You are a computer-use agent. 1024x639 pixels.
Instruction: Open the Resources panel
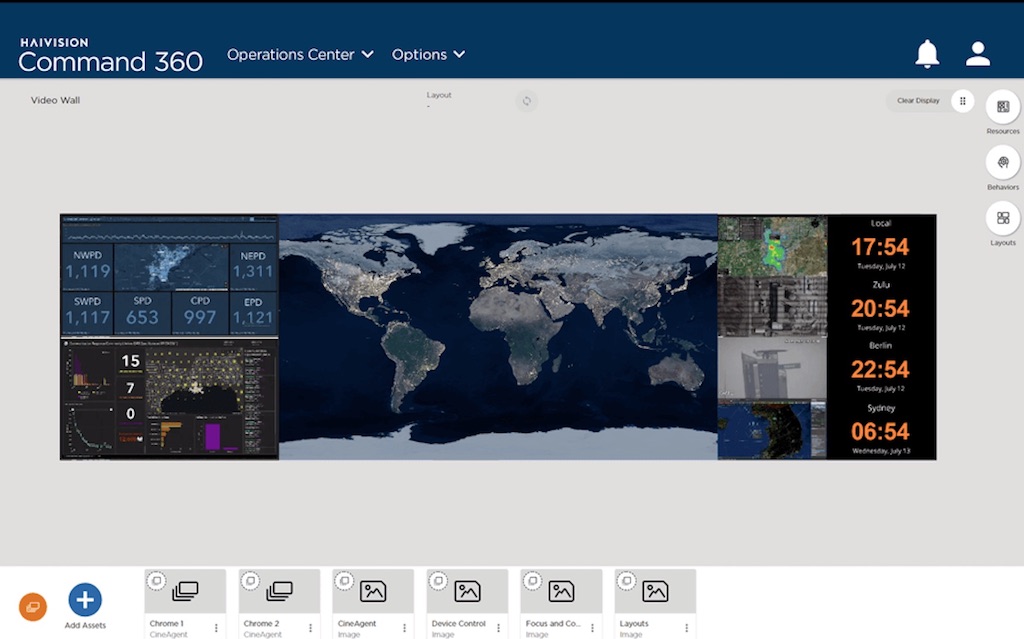pyautogui.click(x=1003, y=107)
